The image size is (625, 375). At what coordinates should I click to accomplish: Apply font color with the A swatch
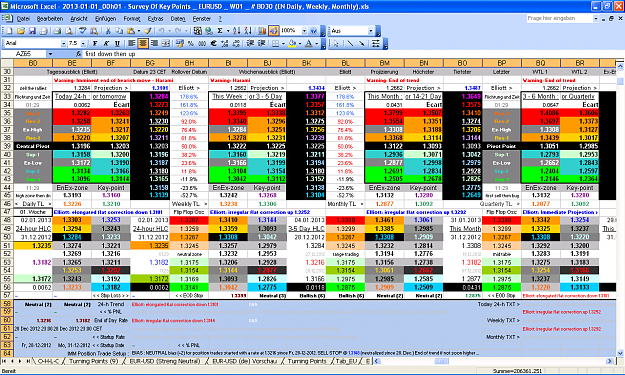click(x=309, y=43)
